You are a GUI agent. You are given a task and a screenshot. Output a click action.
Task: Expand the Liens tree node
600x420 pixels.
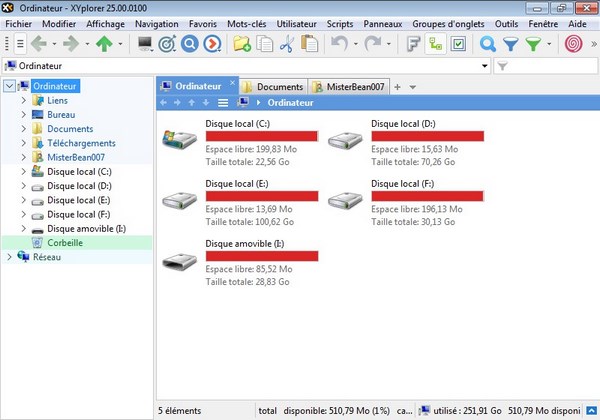point(24,100)
